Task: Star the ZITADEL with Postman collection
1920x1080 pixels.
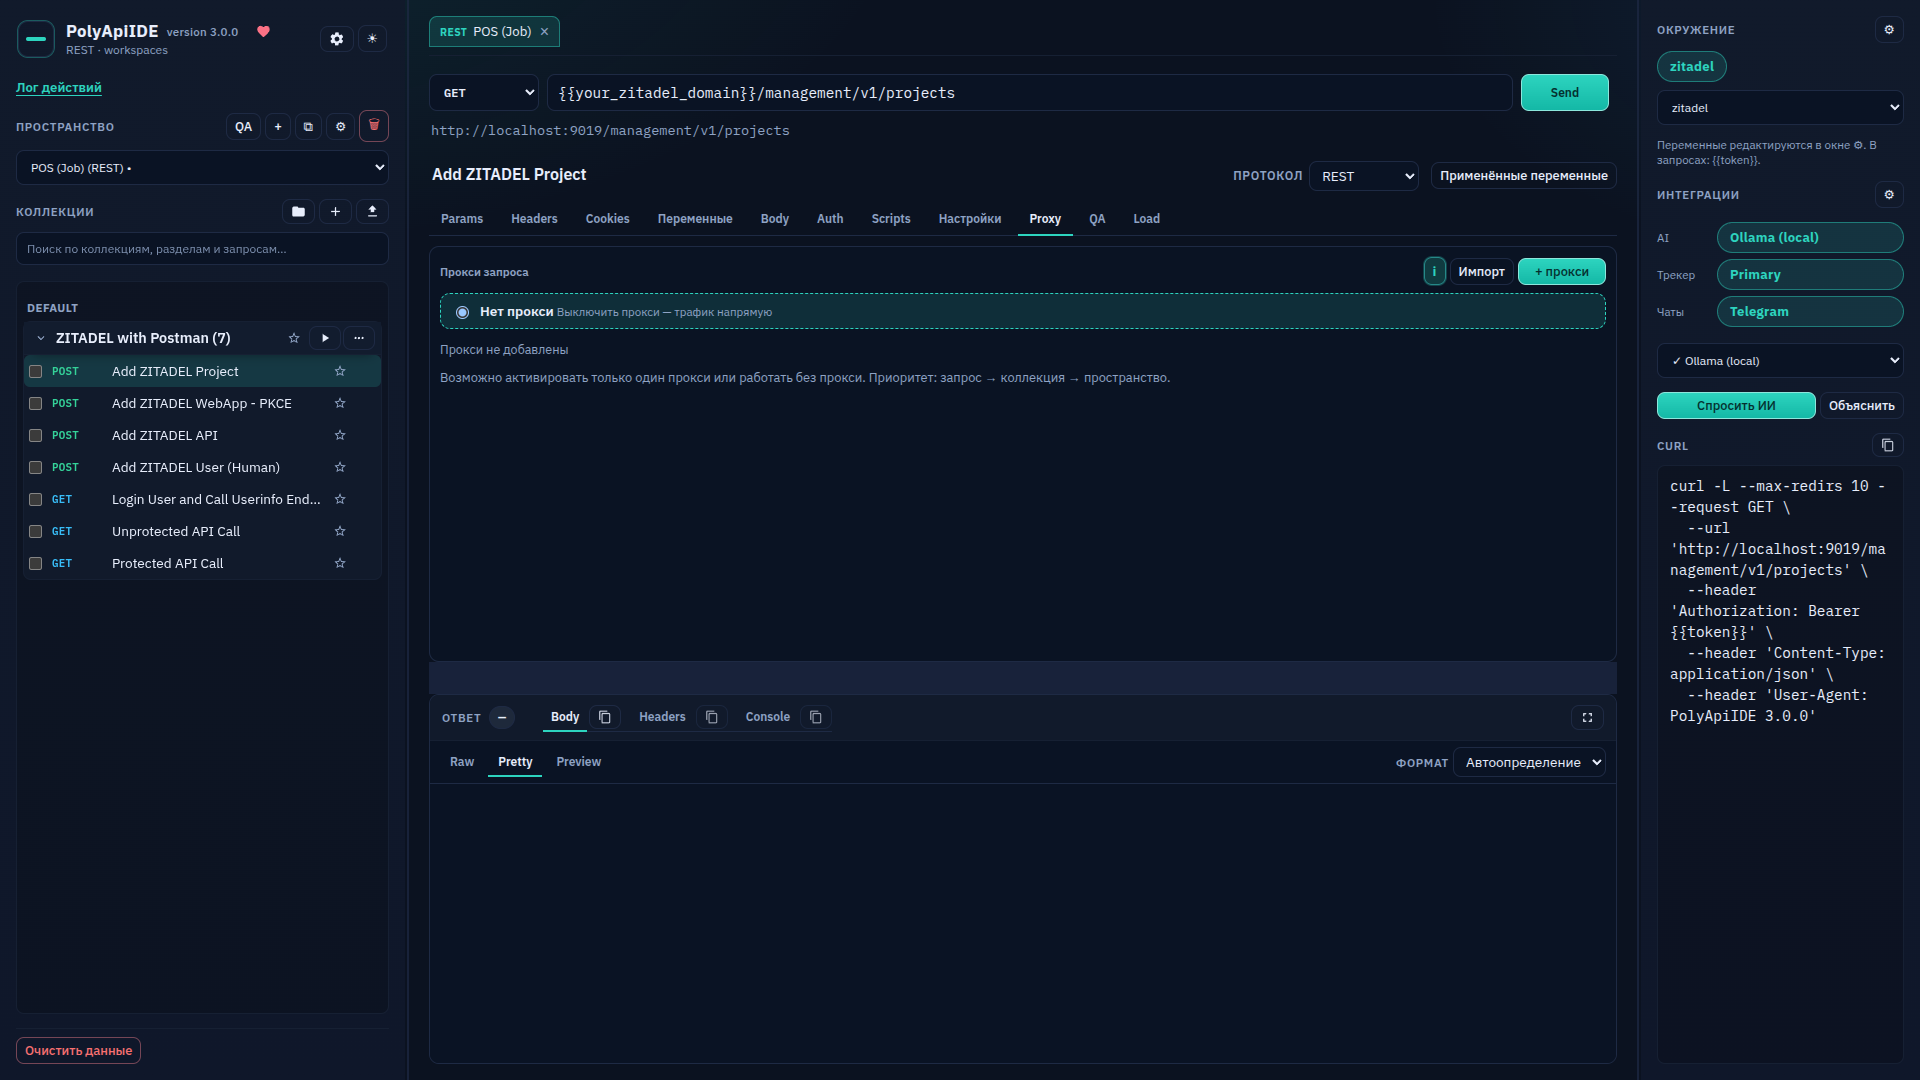Action: 294,338
